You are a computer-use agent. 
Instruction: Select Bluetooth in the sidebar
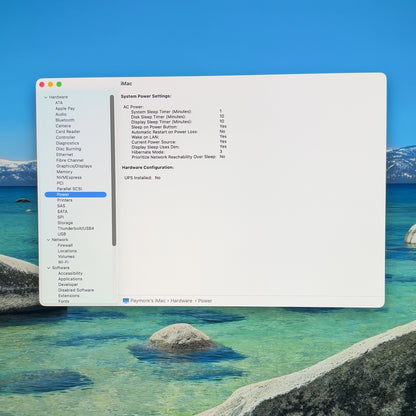pyautogui.click(x=65, y=120)
